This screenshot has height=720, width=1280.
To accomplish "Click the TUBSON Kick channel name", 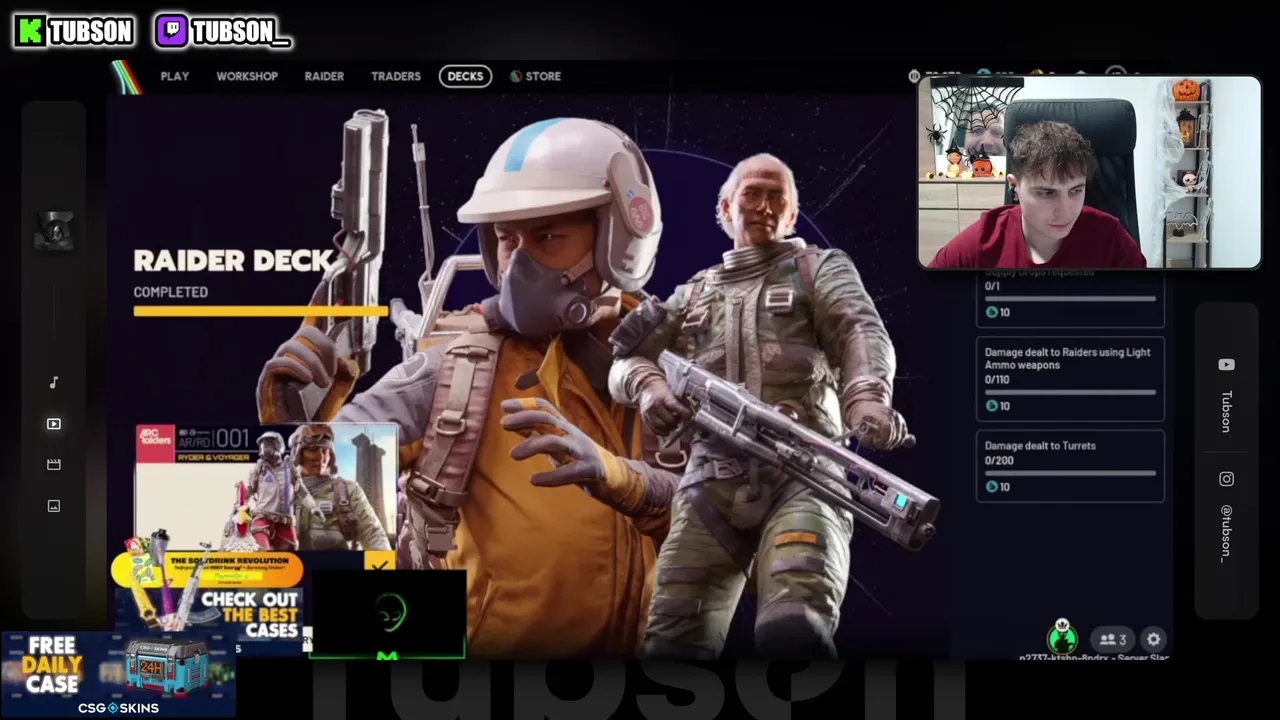I will click(x=91, y=32).
